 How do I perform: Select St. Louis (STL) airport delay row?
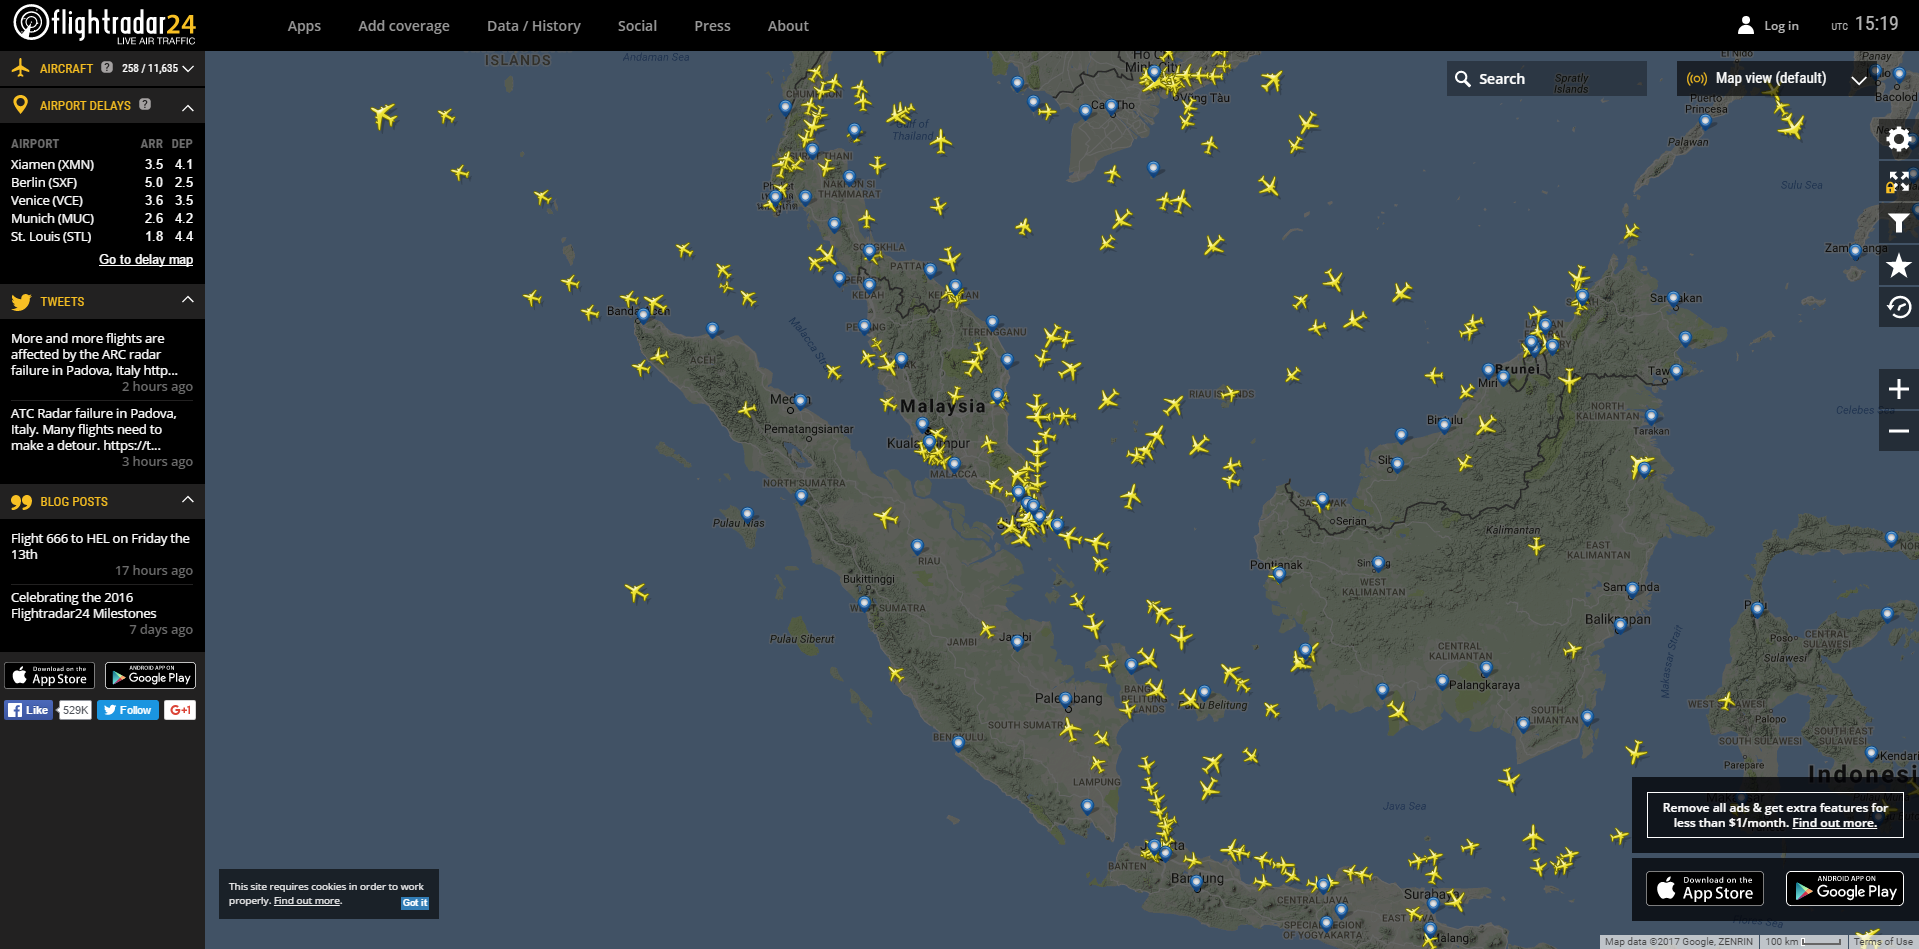click(102, 236)
